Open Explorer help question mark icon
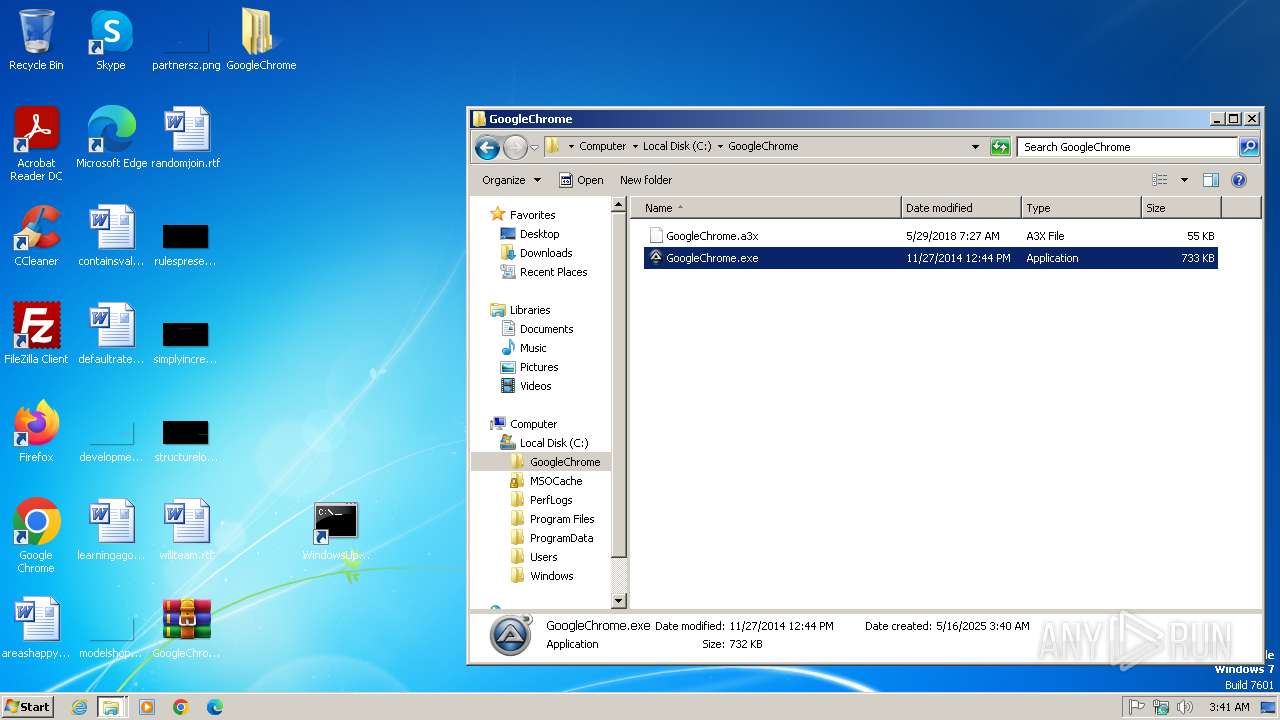The image size is (1280, 720). (x=1239, y=180)
